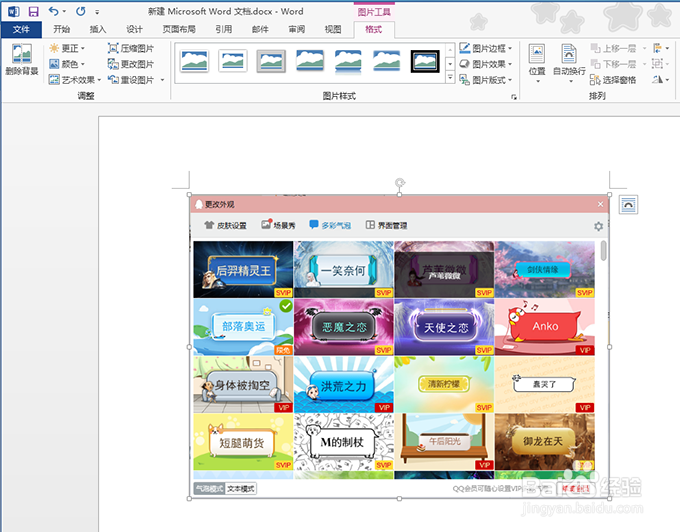Screen dimensions: 680x532
Task: Click the 洪荒之力 bubble thumbnail
Action: (x=343, y=385)
